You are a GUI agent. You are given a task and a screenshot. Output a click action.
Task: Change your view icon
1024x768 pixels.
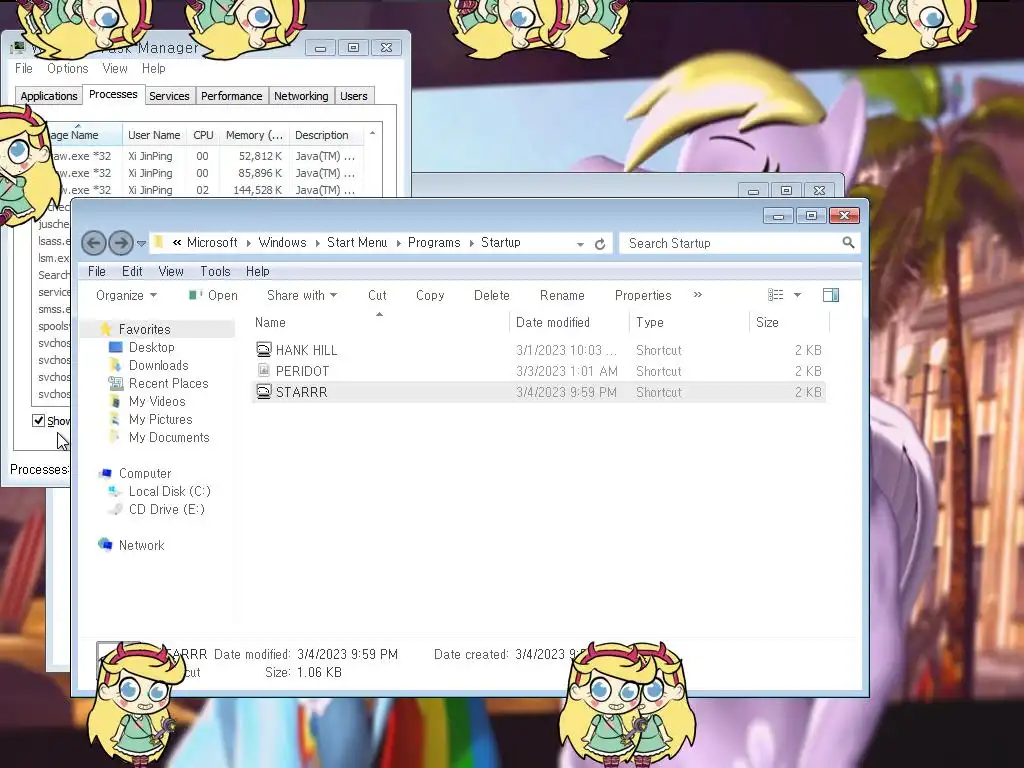775,295
